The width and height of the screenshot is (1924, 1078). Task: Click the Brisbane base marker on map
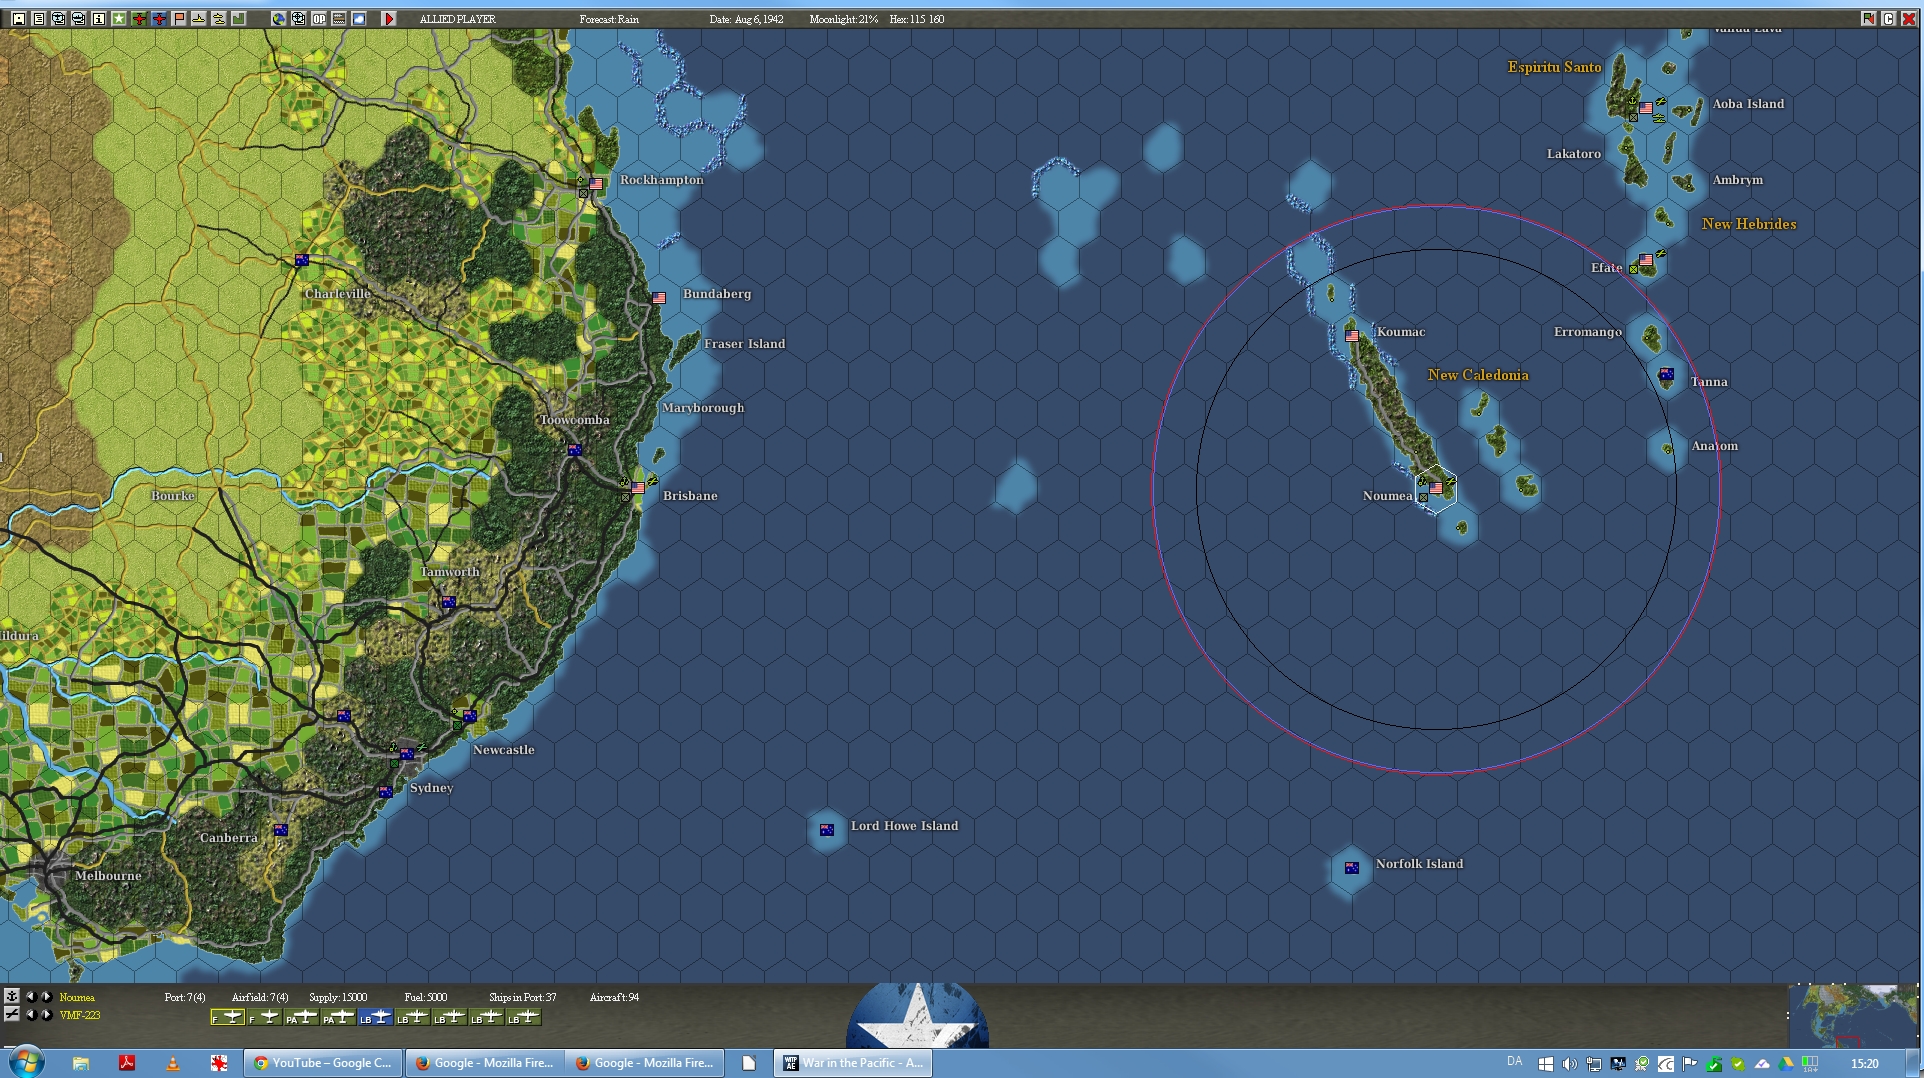pyautogui.click(x=638, y=488)
